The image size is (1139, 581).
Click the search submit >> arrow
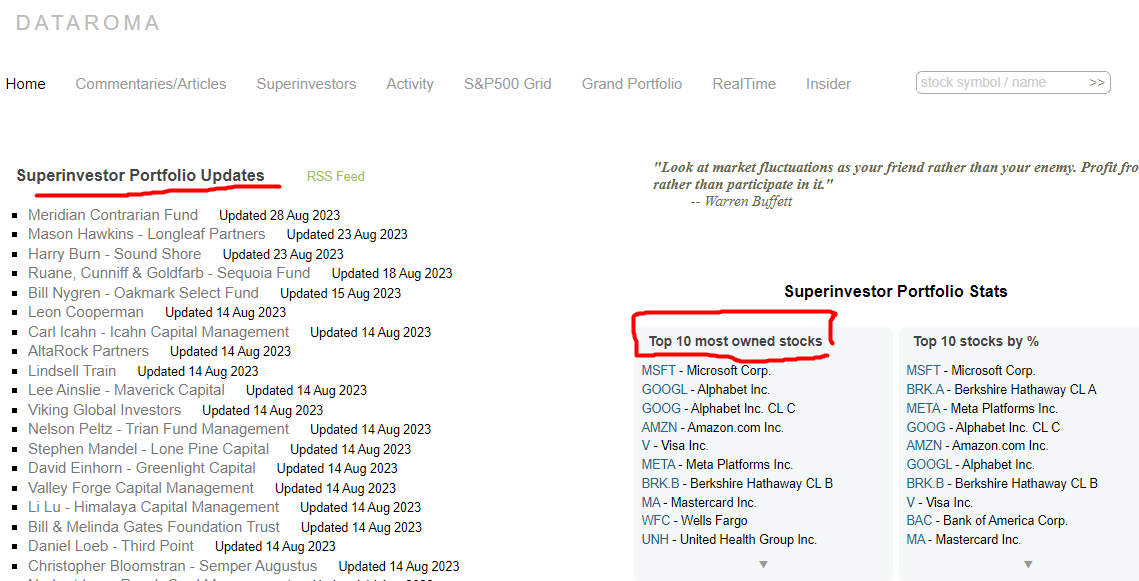click(1097, 83)
